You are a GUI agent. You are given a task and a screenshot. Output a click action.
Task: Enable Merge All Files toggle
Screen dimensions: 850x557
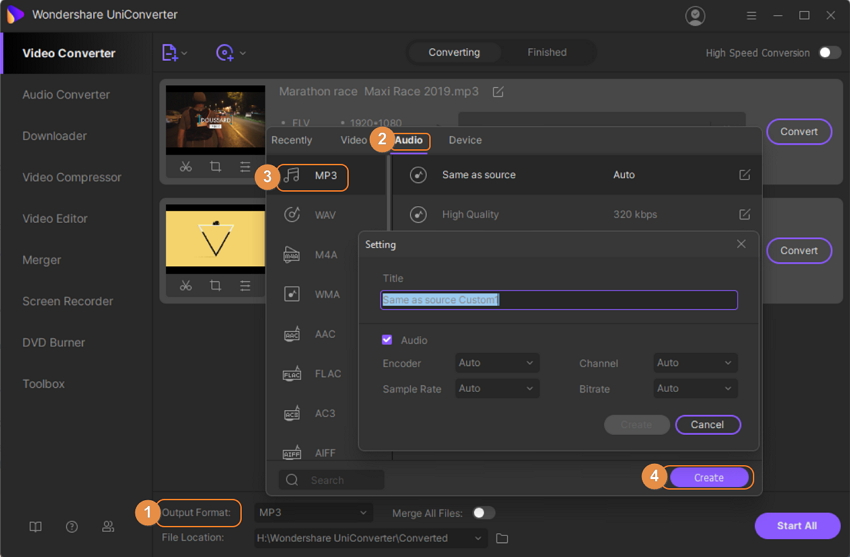pos(483,513)
